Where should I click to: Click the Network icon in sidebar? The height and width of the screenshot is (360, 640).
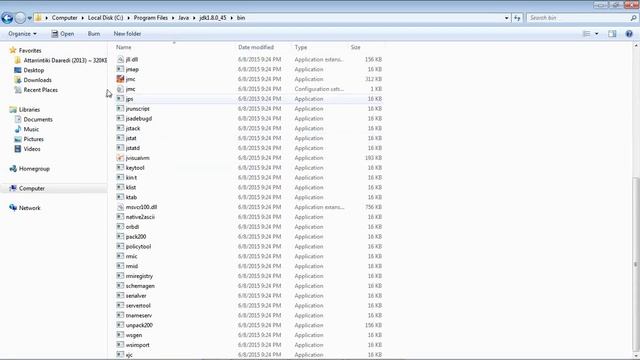(13, 208)
